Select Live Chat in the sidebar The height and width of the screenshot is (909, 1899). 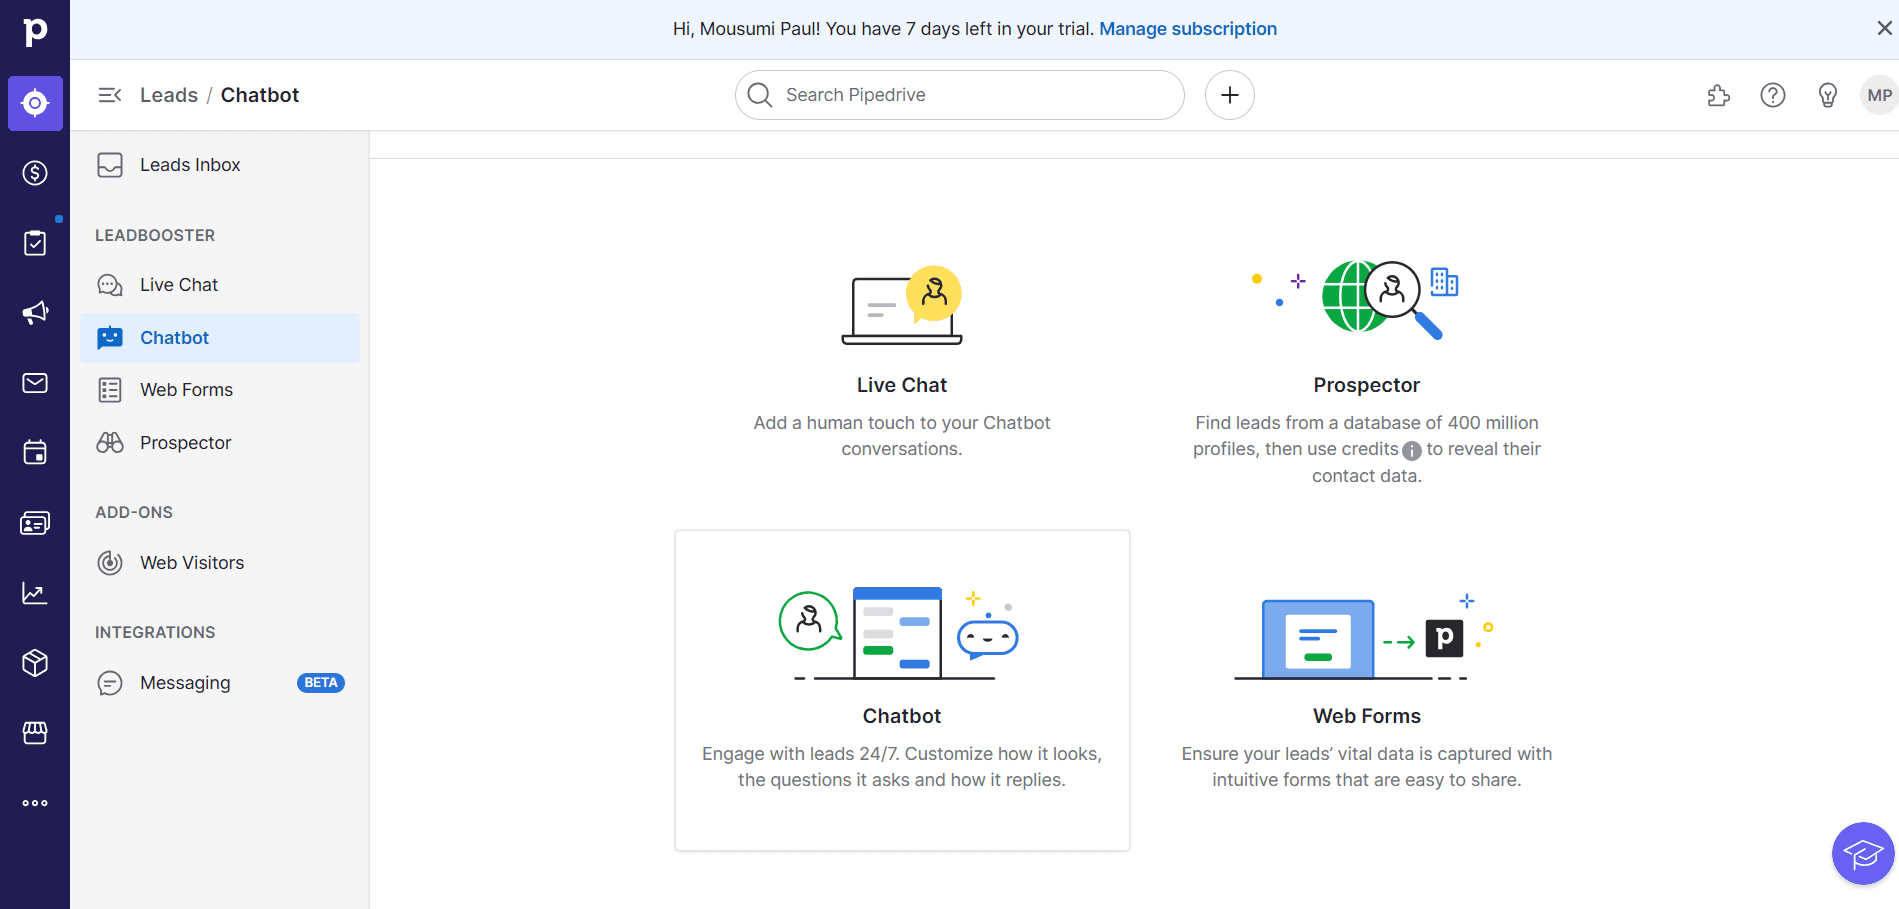click(178, 285)
